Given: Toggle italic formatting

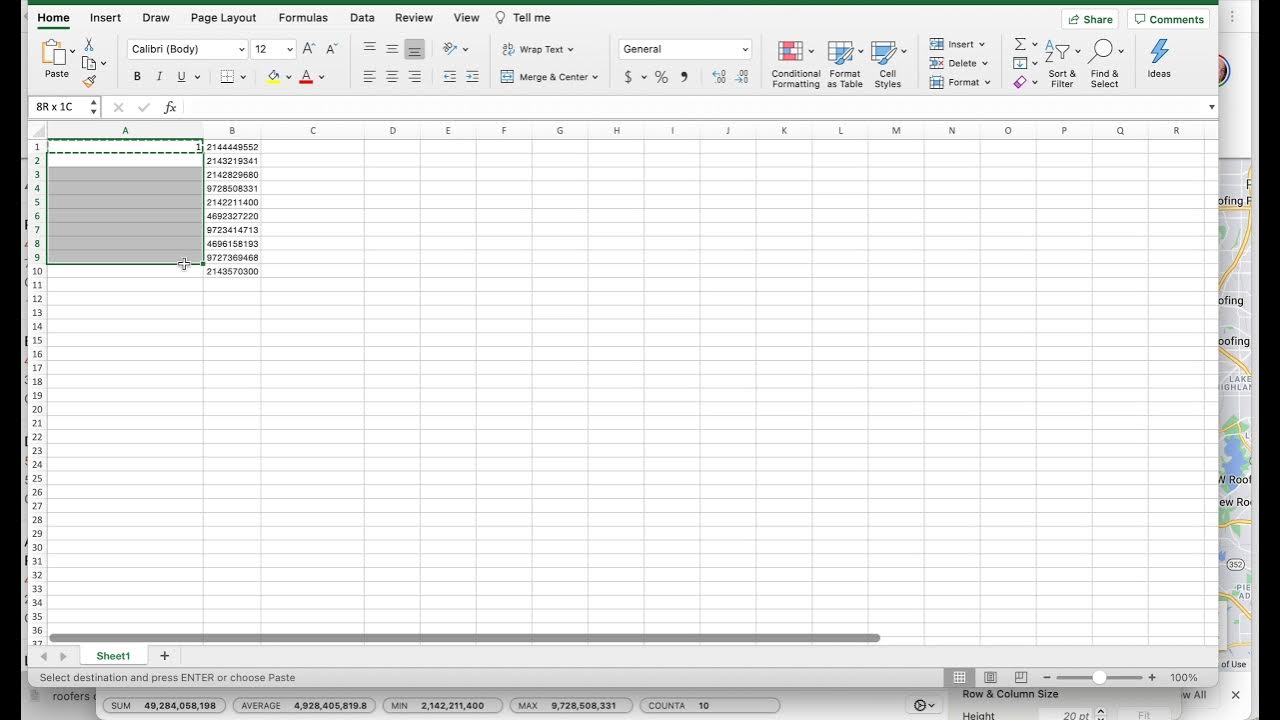Looking at the screenshot, I should [159, 77].
